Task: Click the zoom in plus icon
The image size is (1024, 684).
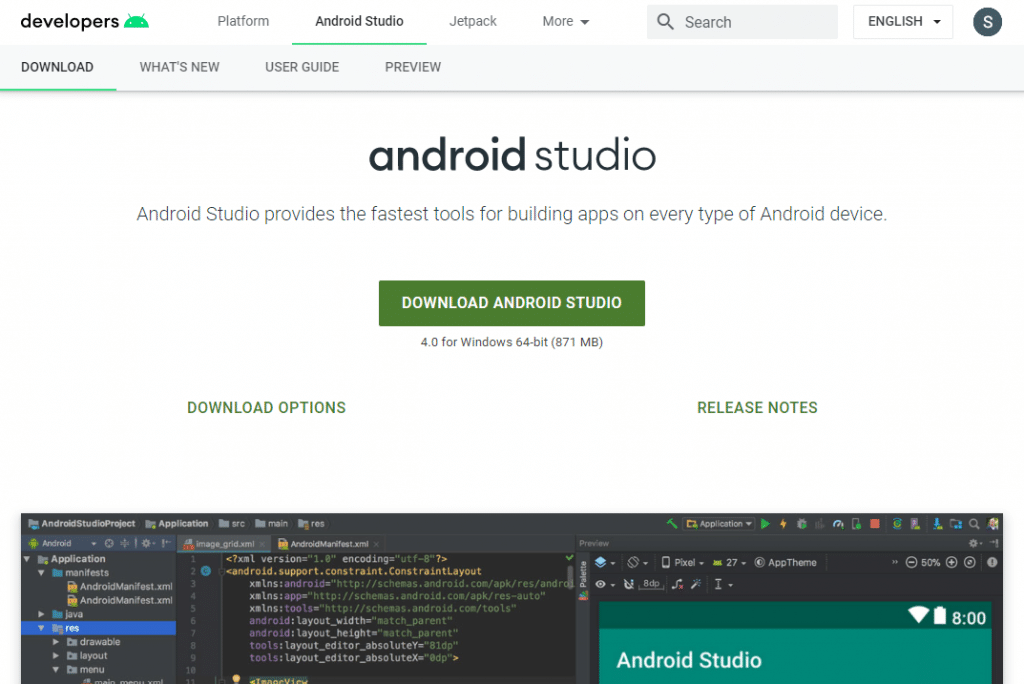Action: coord(952,562)
